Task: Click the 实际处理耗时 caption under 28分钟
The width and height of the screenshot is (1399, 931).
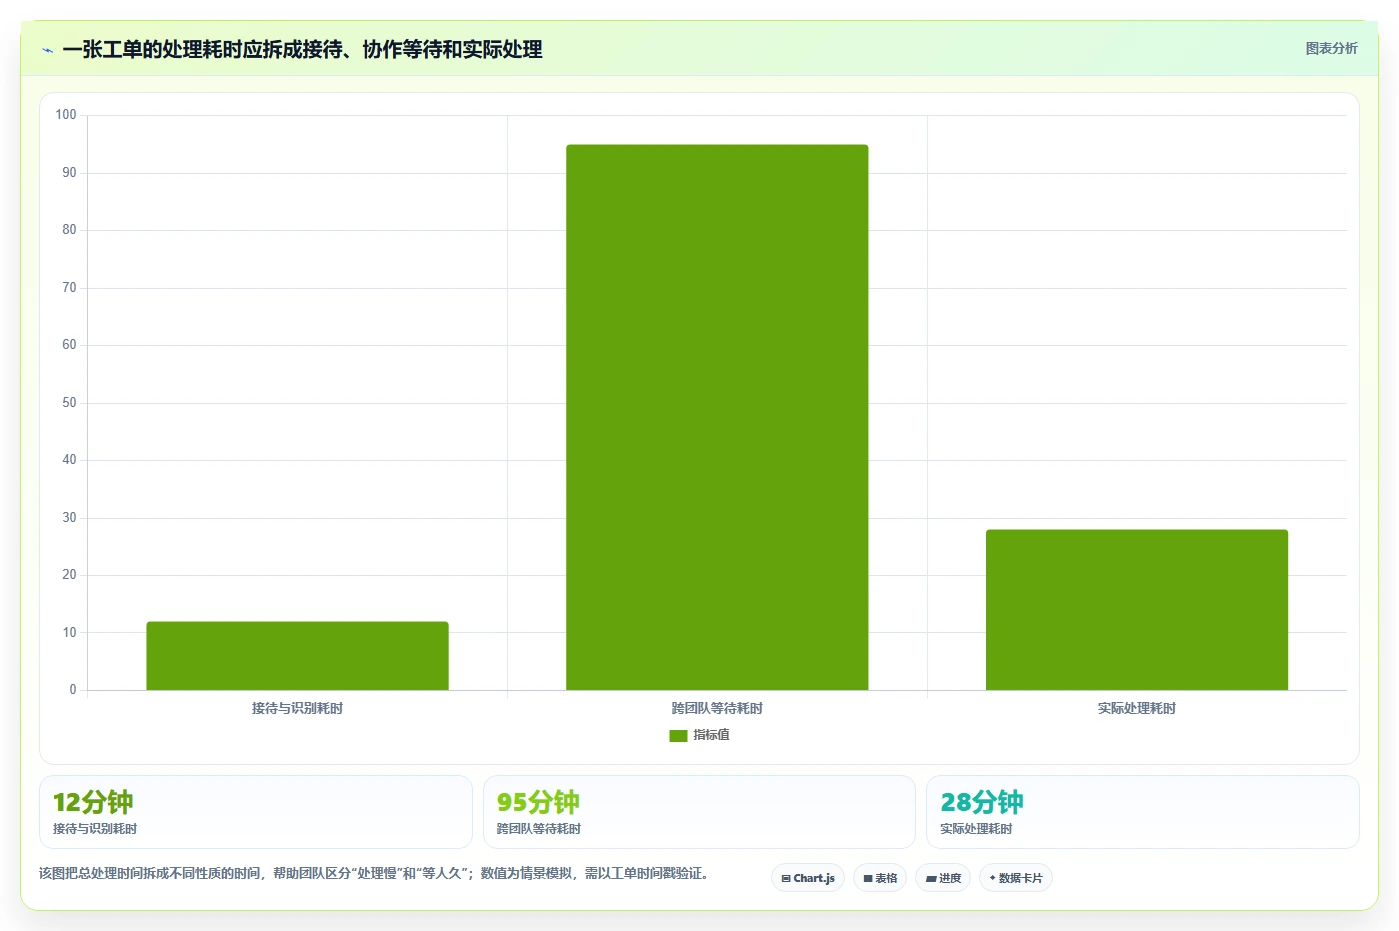Action: click(976, 829)
